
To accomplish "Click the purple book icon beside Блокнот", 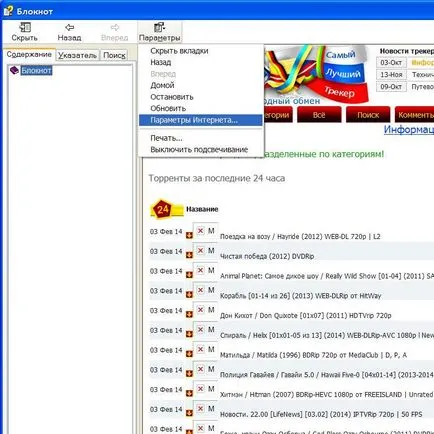I will pyautogui.click(x=14, y=70).
